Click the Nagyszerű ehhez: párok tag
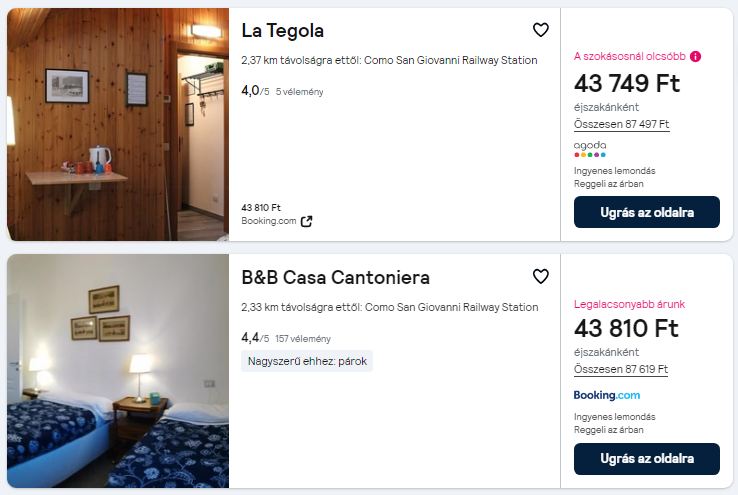Viewport: 738px width, 495px height. point(307,361)
